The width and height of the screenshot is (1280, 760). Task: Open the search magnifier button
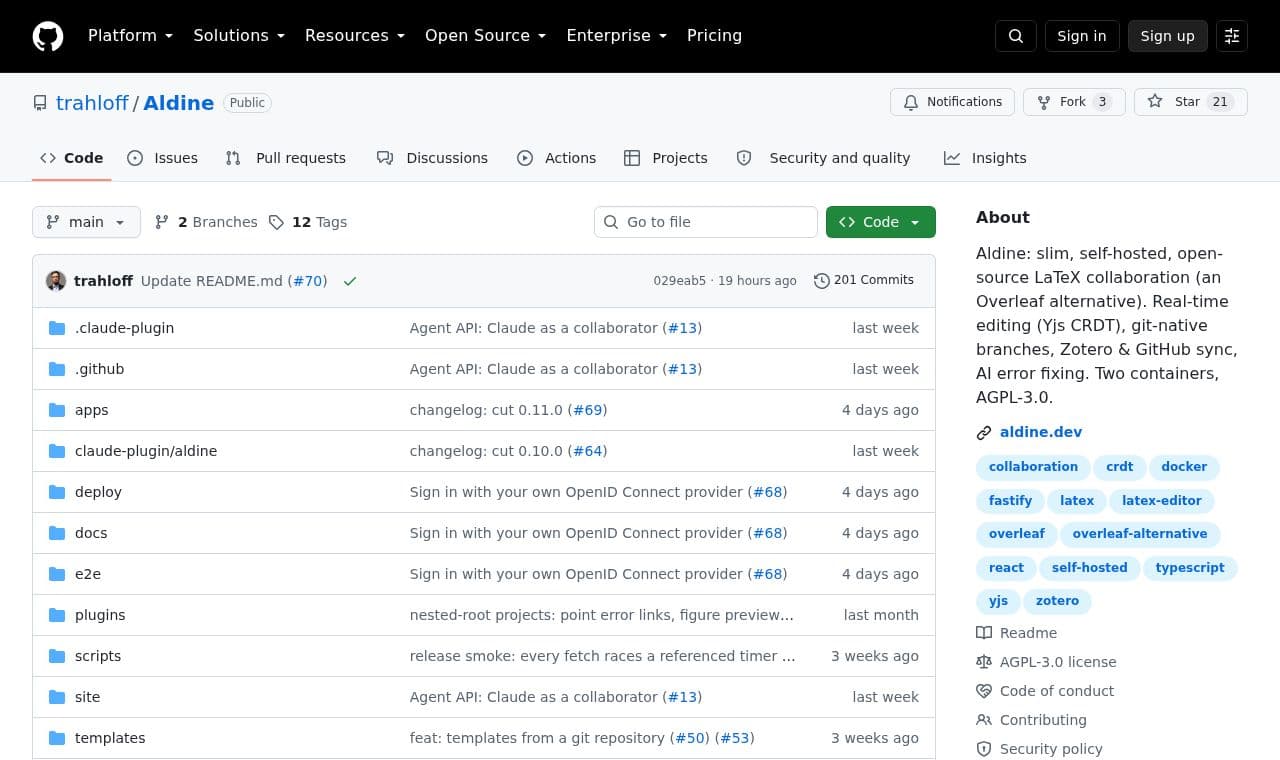point(1016,36)
